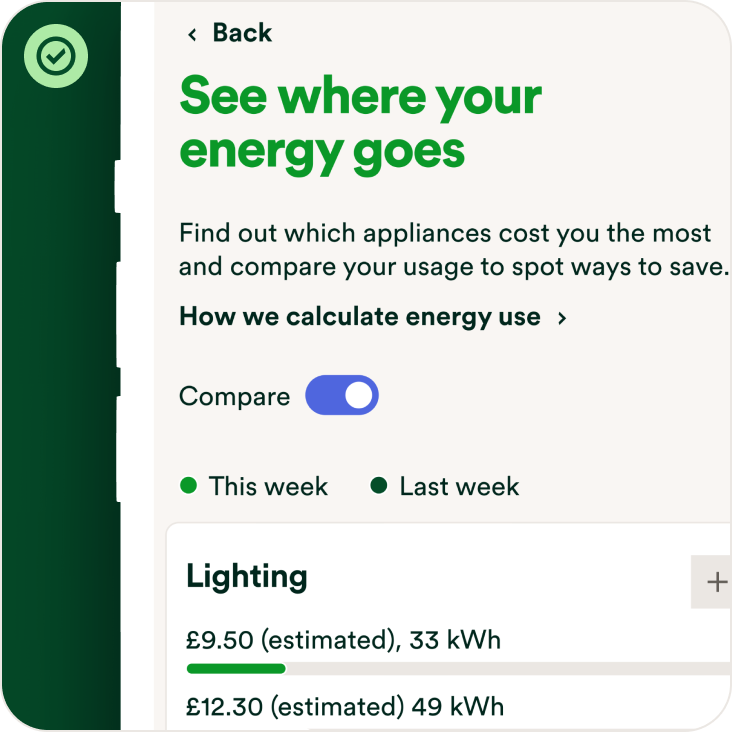Click the green Lighting usage bar fill

236,668
